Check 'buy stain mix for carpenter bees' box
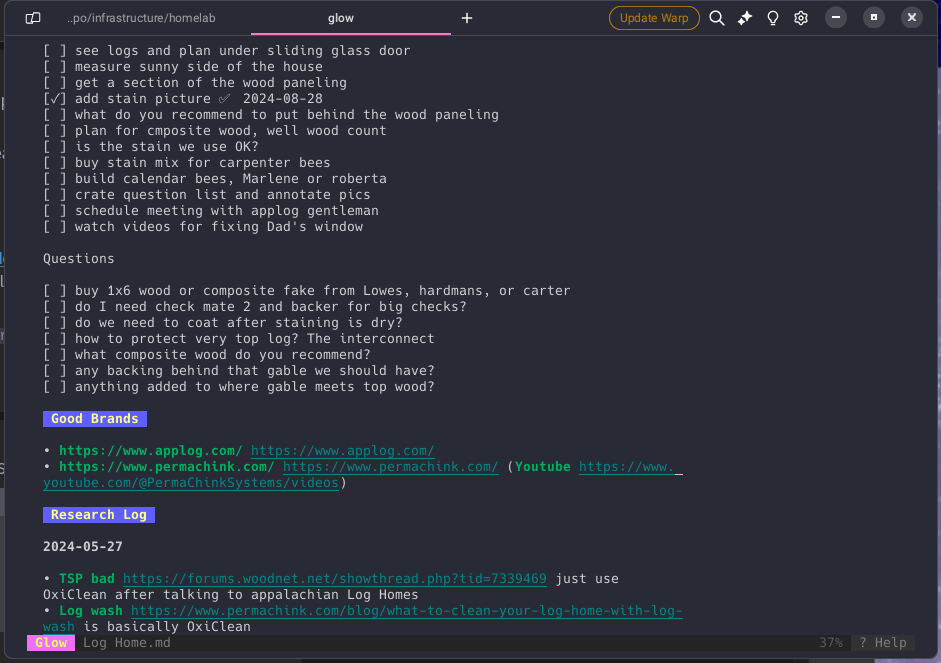 [x=55, y=163]
